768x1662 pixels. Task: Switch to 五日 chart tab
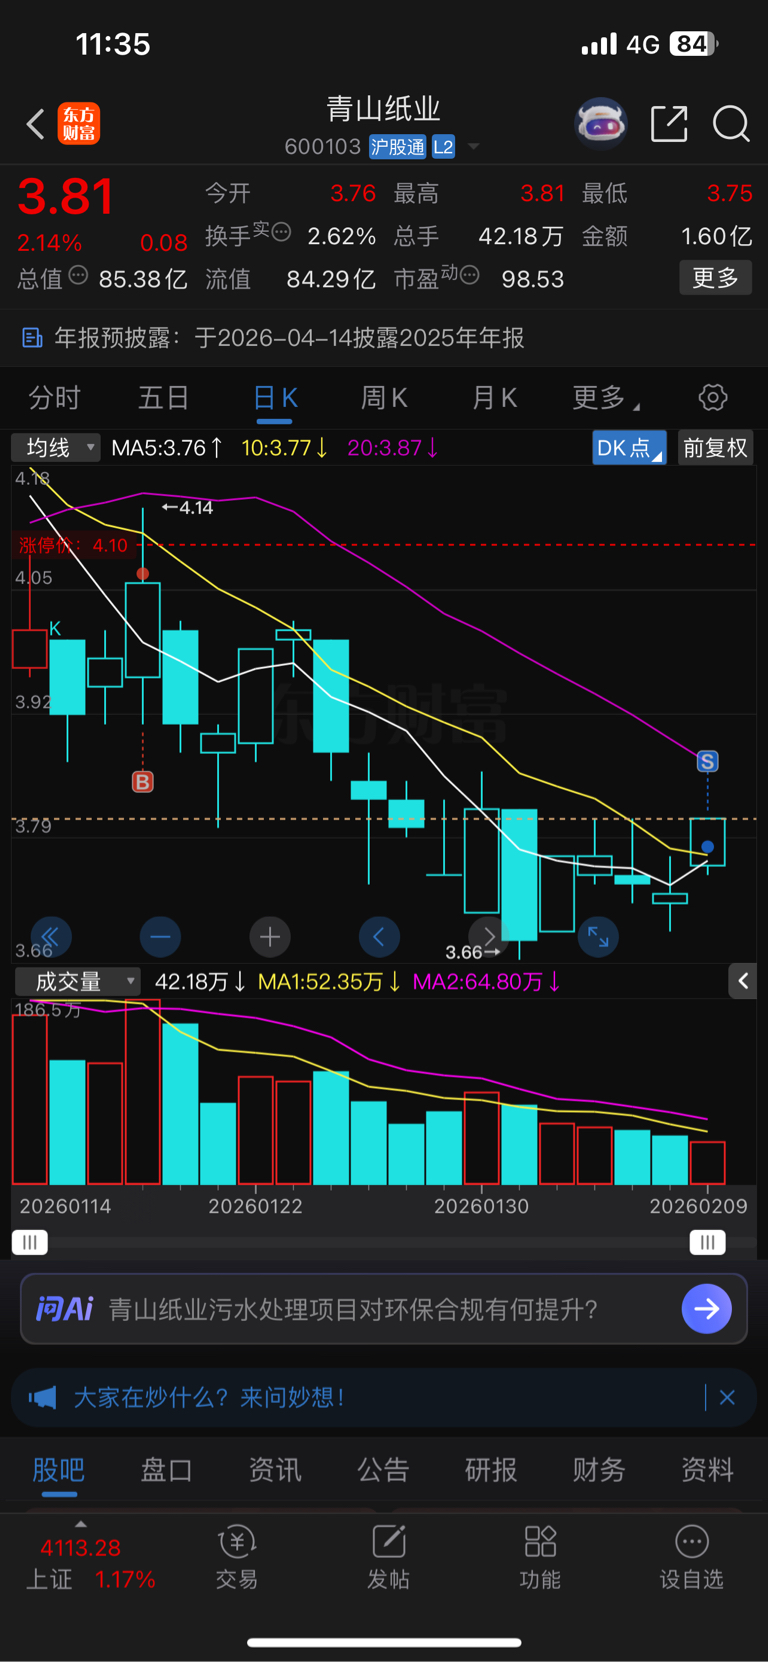[164, 398]
